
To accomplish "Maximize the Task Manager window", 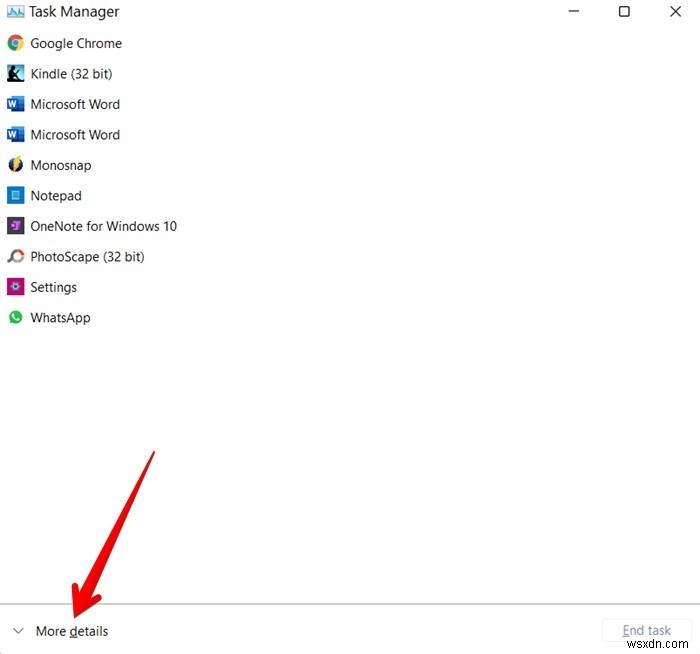I will (x=624, y=11).
